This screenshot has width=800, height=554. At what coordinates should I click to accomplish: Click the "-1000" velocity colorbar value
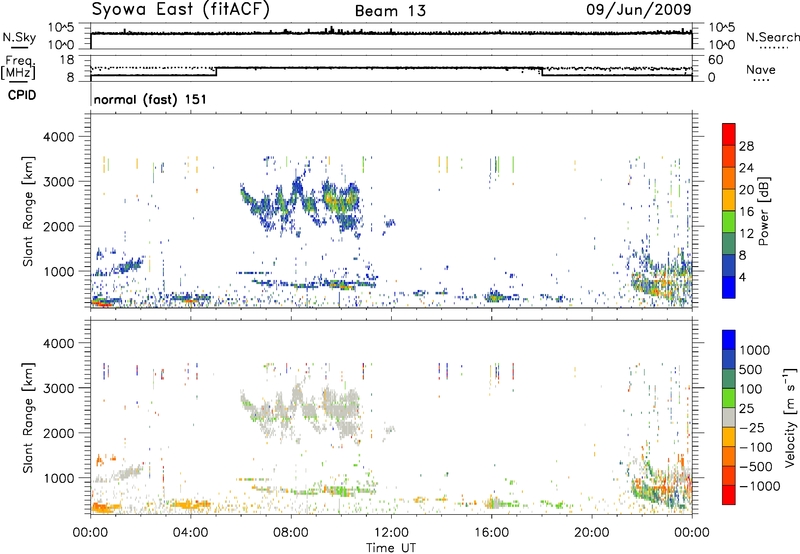point(760,486)
